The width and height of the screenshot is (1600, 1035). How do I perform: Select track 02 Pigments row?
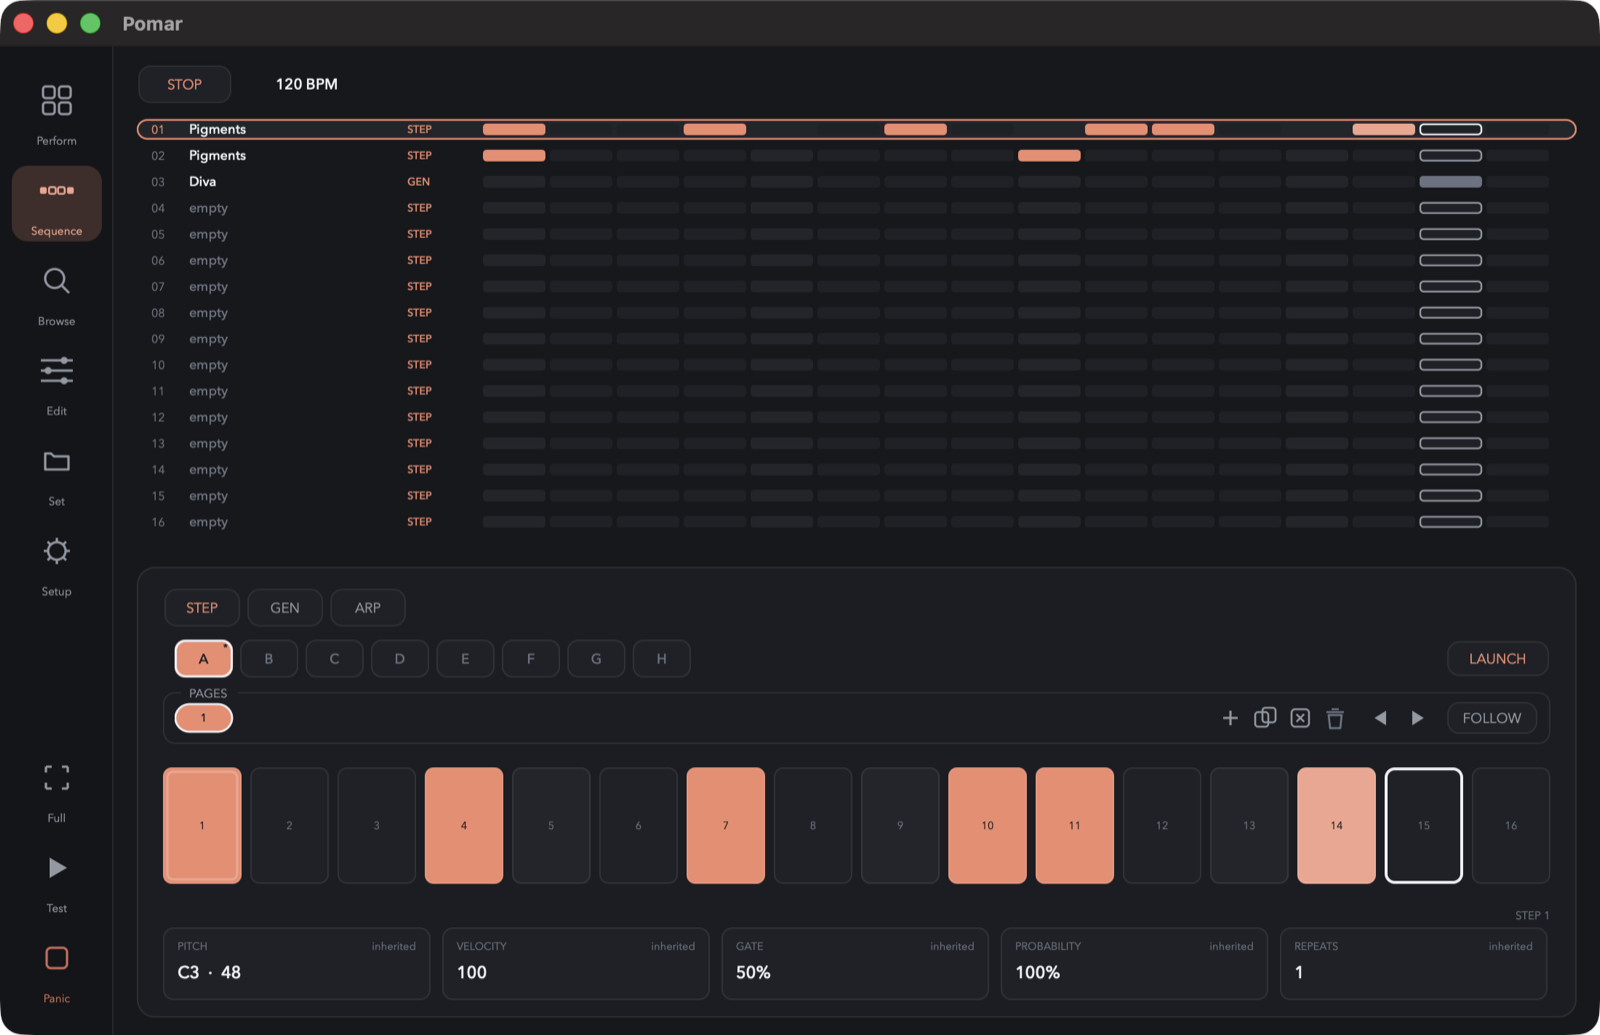[856, 155]
